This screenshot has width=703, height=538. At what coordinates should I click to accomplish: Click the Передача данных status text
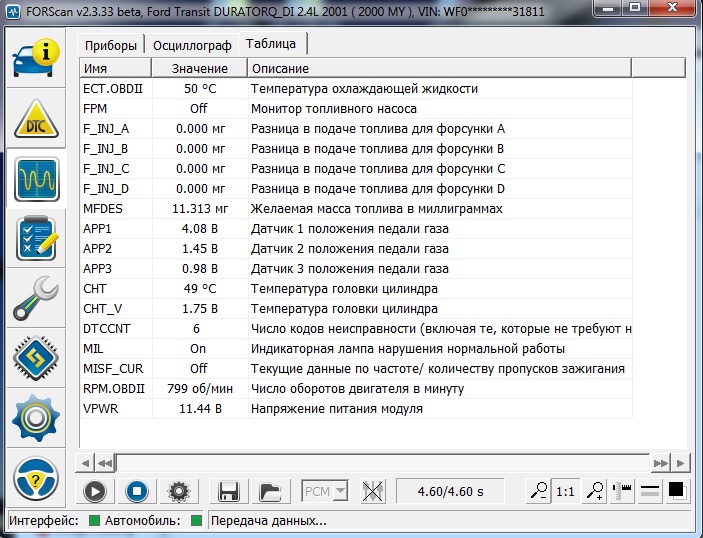point(269,521)
